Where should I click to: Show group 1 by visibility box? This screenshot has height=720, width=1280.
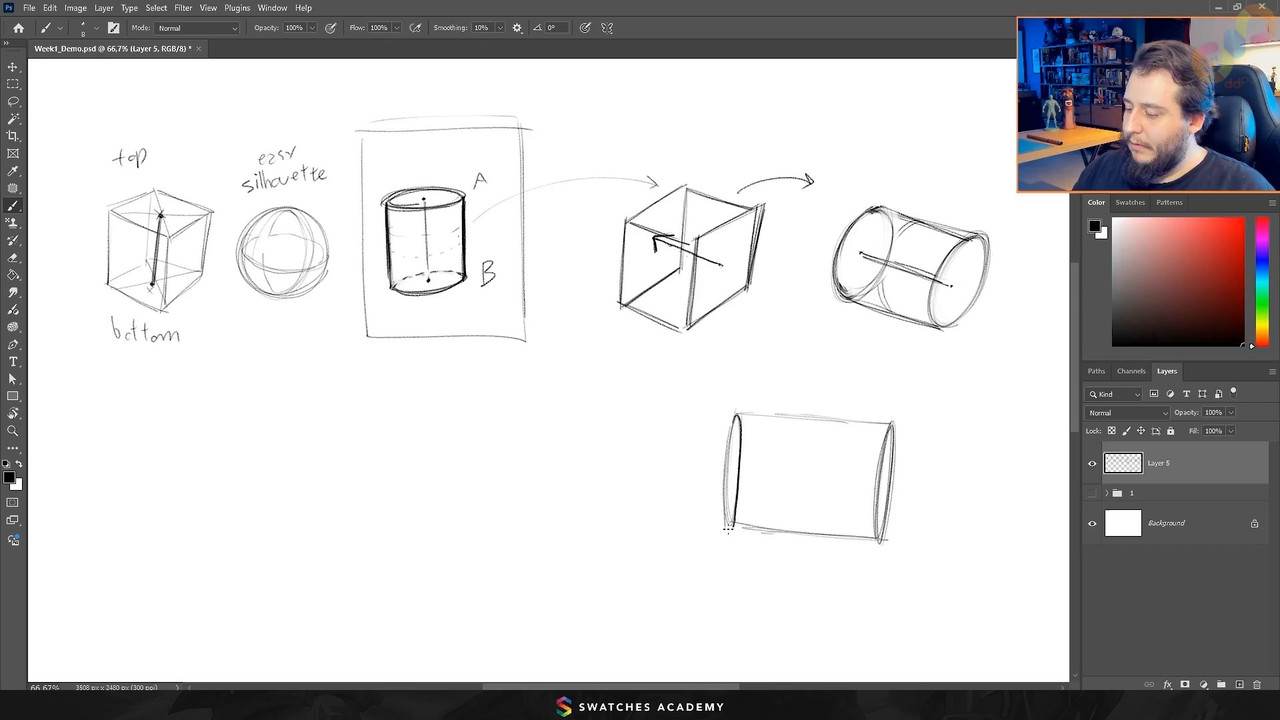point(1092,493)
